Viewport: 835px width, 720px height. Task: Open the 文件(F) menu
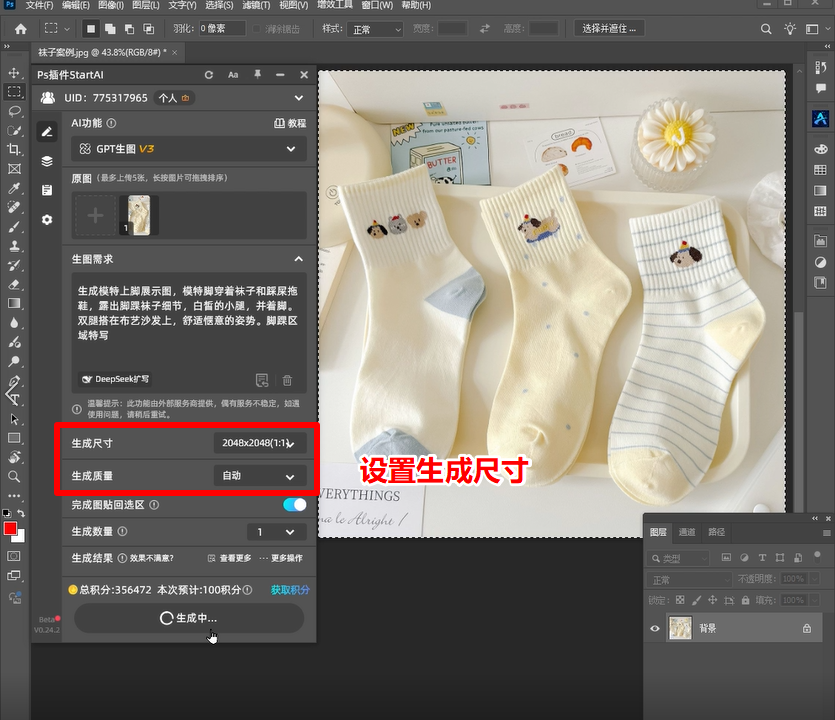coord(39,5)
